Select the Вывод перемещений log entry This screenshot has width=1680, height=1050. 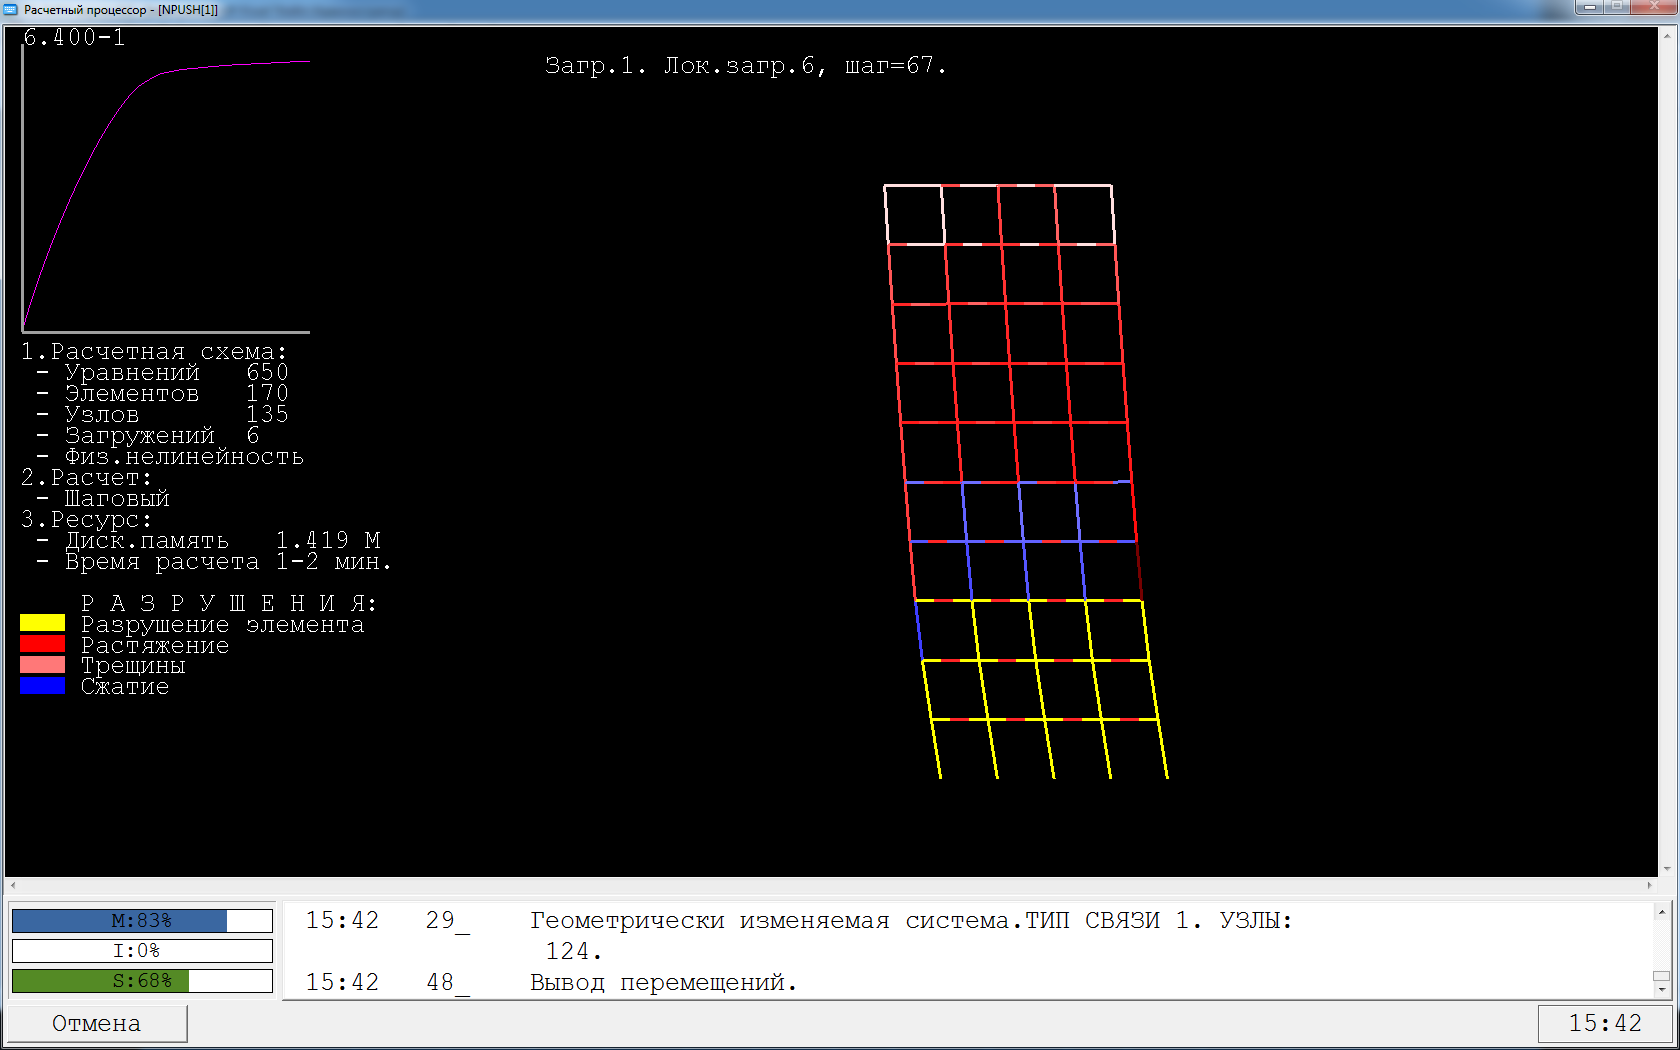pyautogui.click(x=663, y=983)
